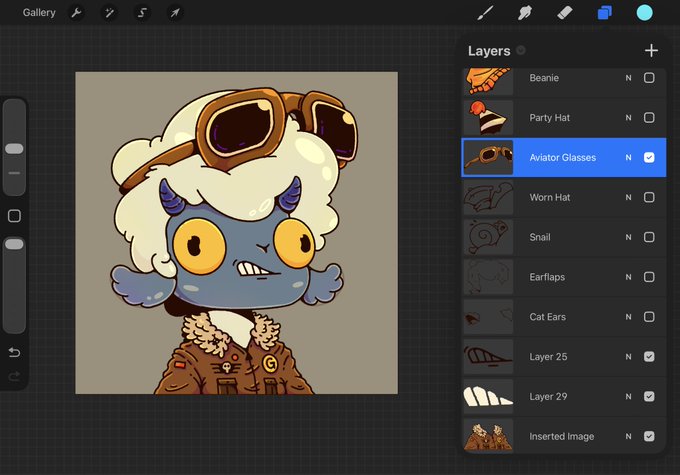Screen dimensions: 680x475
Task: Show the Worn Hat layer
Action: click(649, 197)
